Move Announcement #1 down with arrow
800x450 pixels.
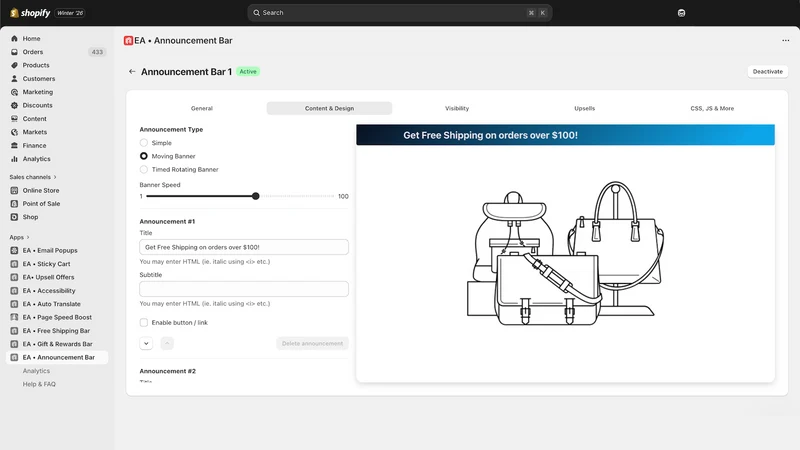click(x=146, y=343)
